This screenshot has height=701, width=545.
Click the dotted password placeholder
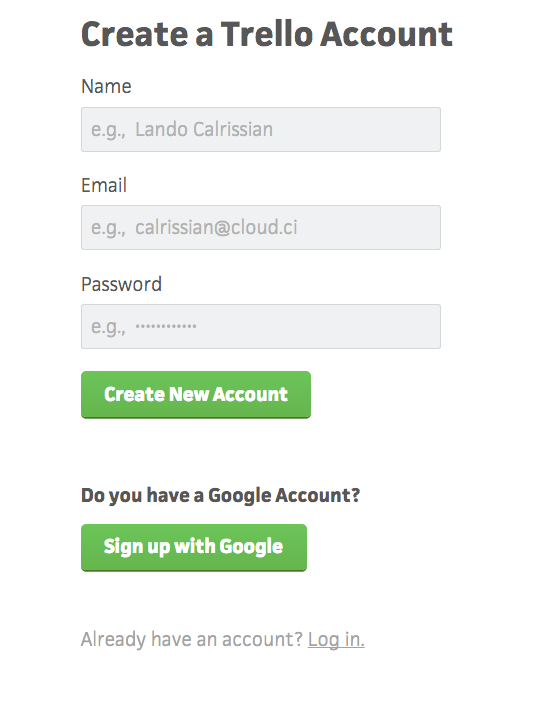click(x=166, y=326)
